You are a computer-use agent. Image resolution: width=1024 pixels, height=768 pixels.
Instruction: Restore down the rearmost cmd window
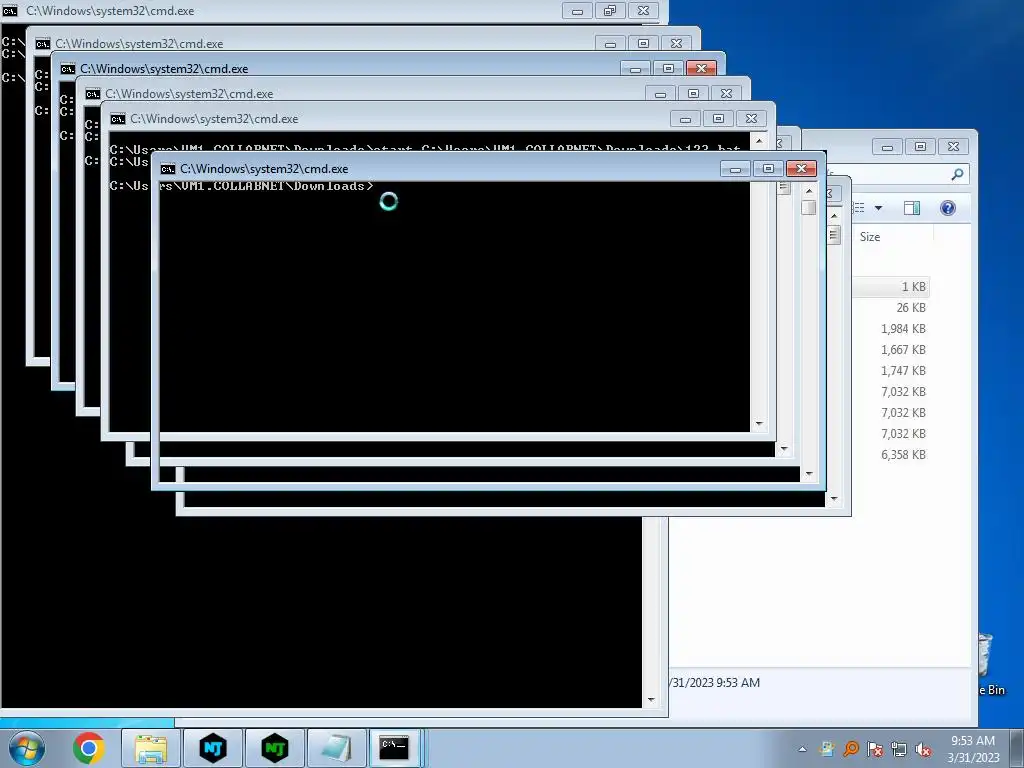click(610, 10)
